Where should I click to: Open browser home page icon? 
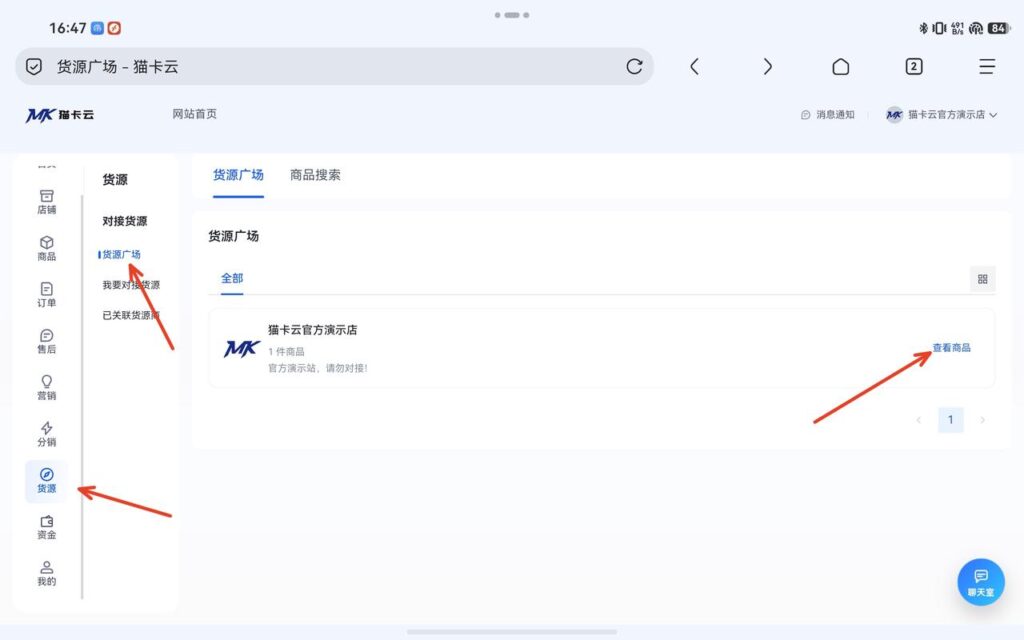click(x=840, y=67)
